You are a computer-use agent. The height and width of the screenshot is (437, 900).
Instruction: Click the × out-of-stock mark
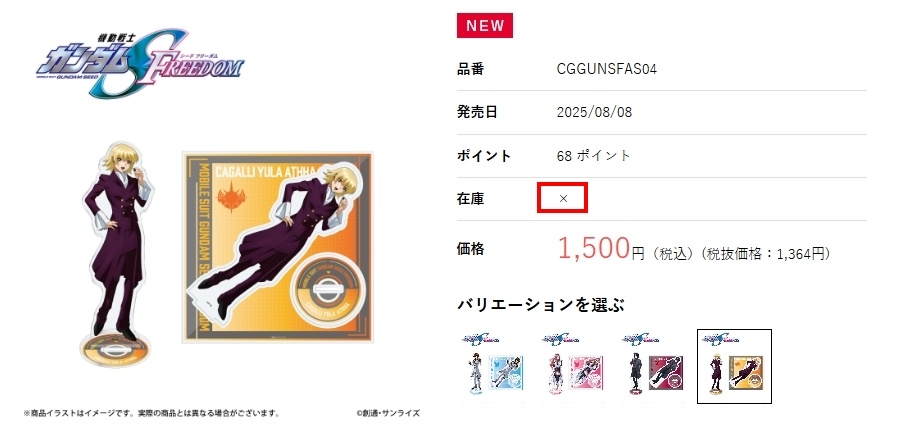point(563,199)
